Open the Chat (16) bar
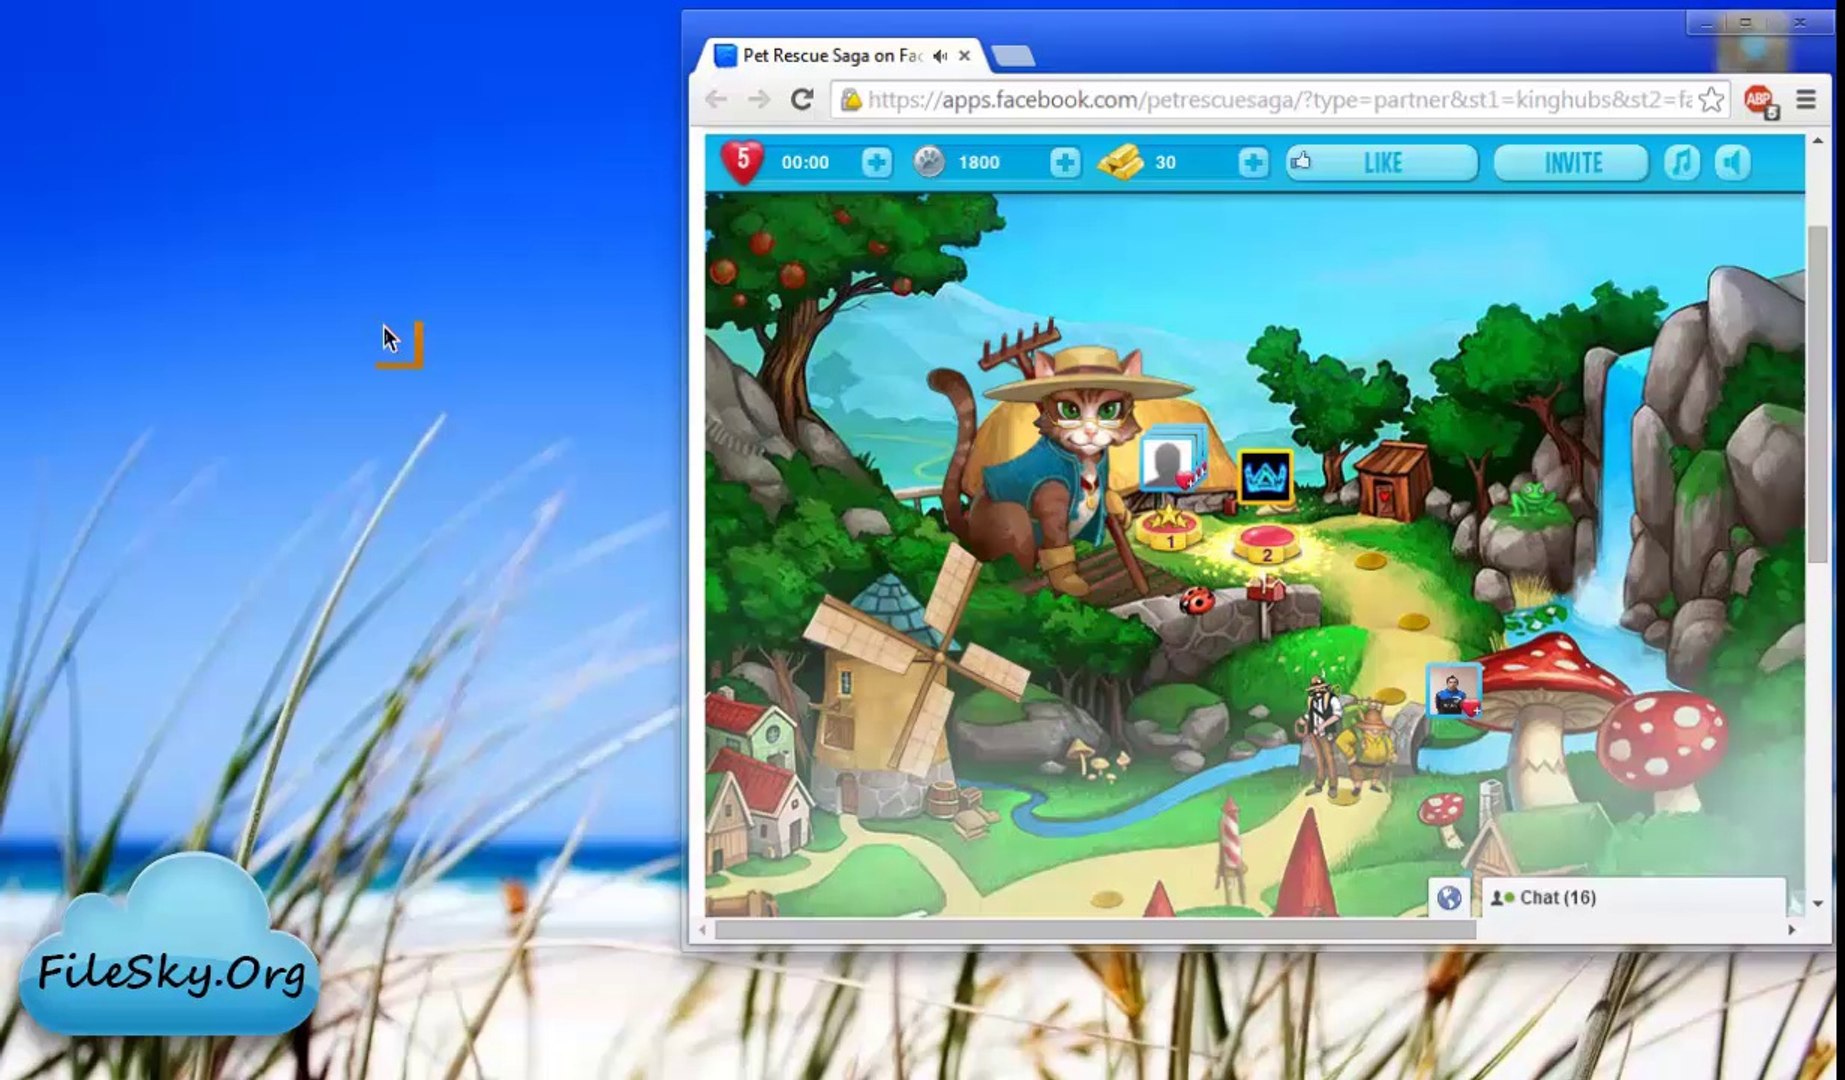This screenshot has height=1080, width=1845. click(1633, 897)
